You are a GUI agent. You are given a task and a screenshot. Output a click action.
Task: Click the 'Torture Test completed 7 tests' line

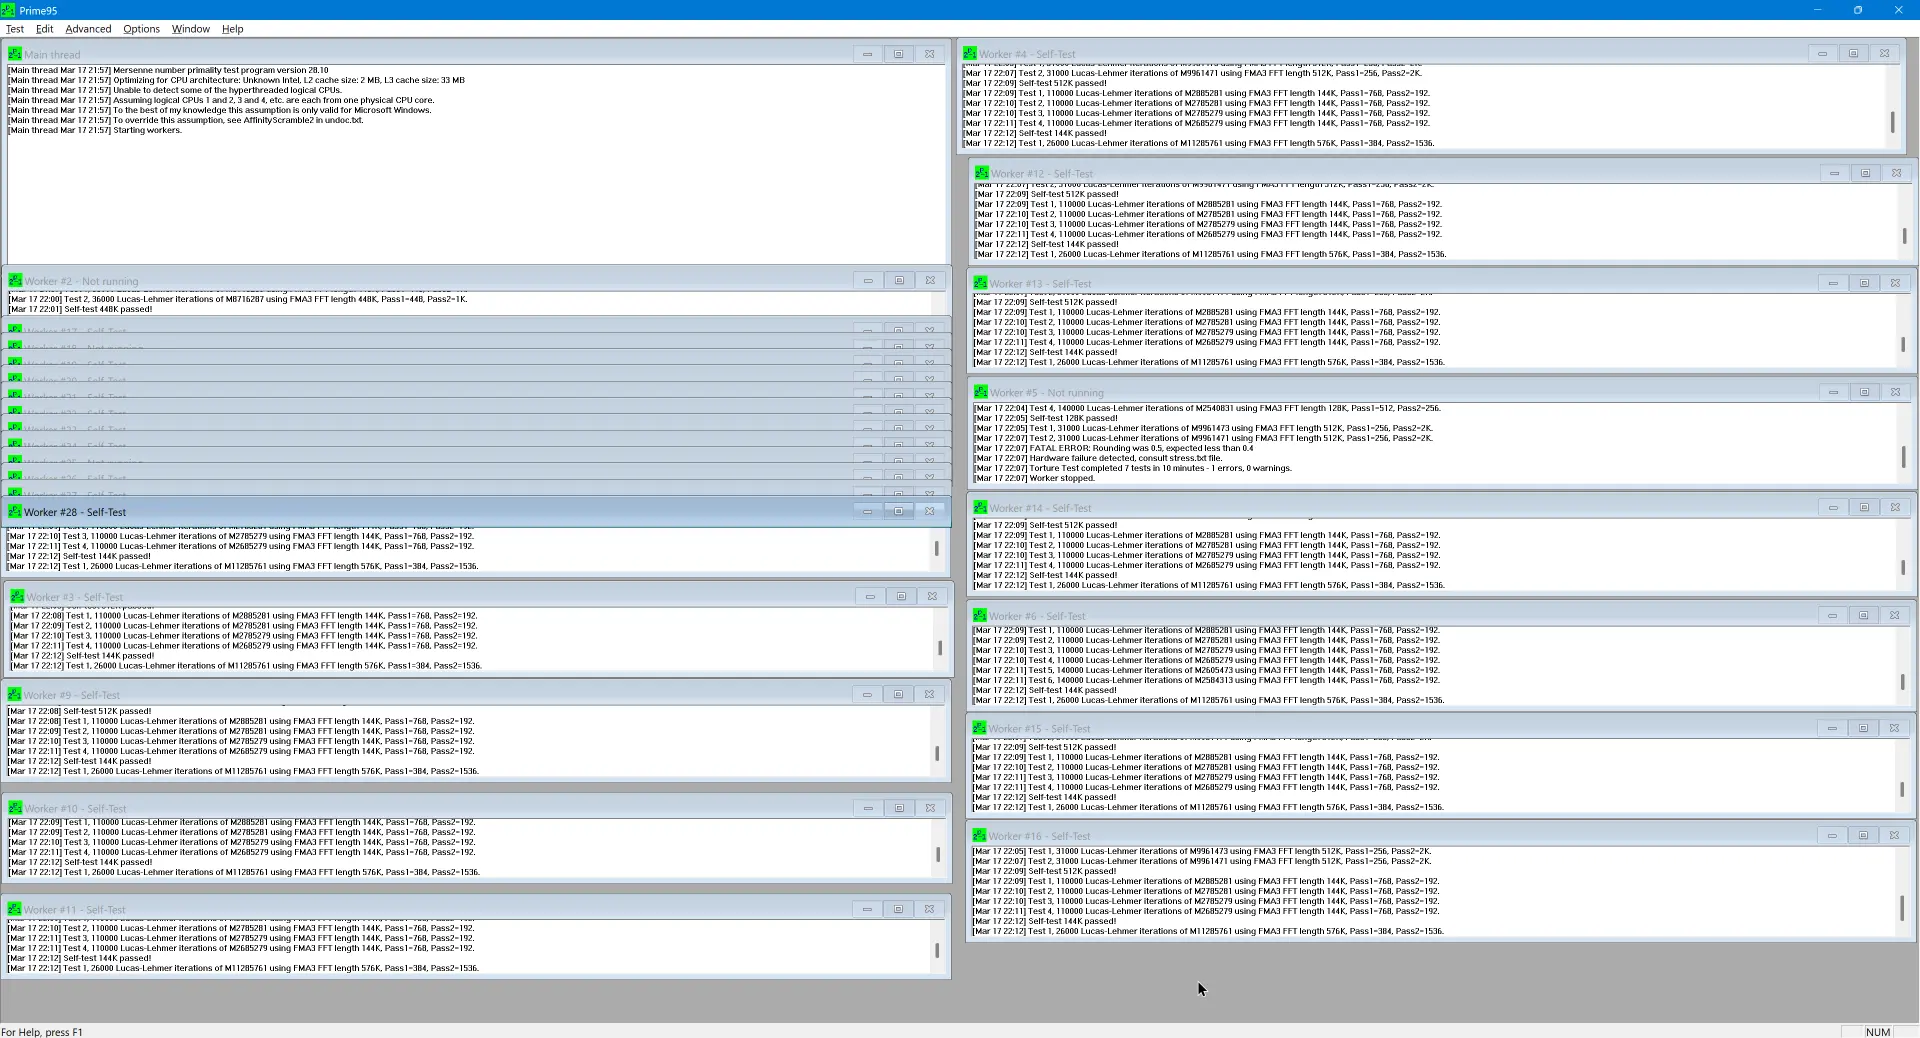click(1133, 468)
